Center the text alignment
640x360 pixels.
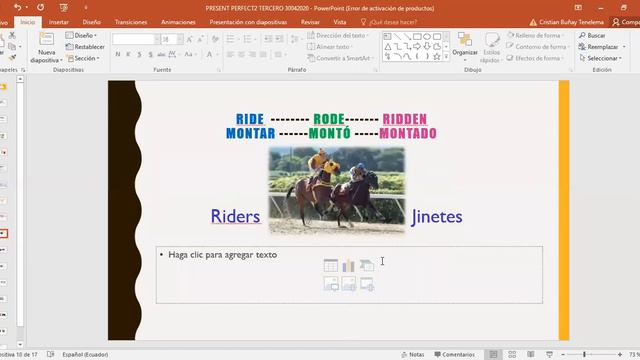tap(241, 54)
